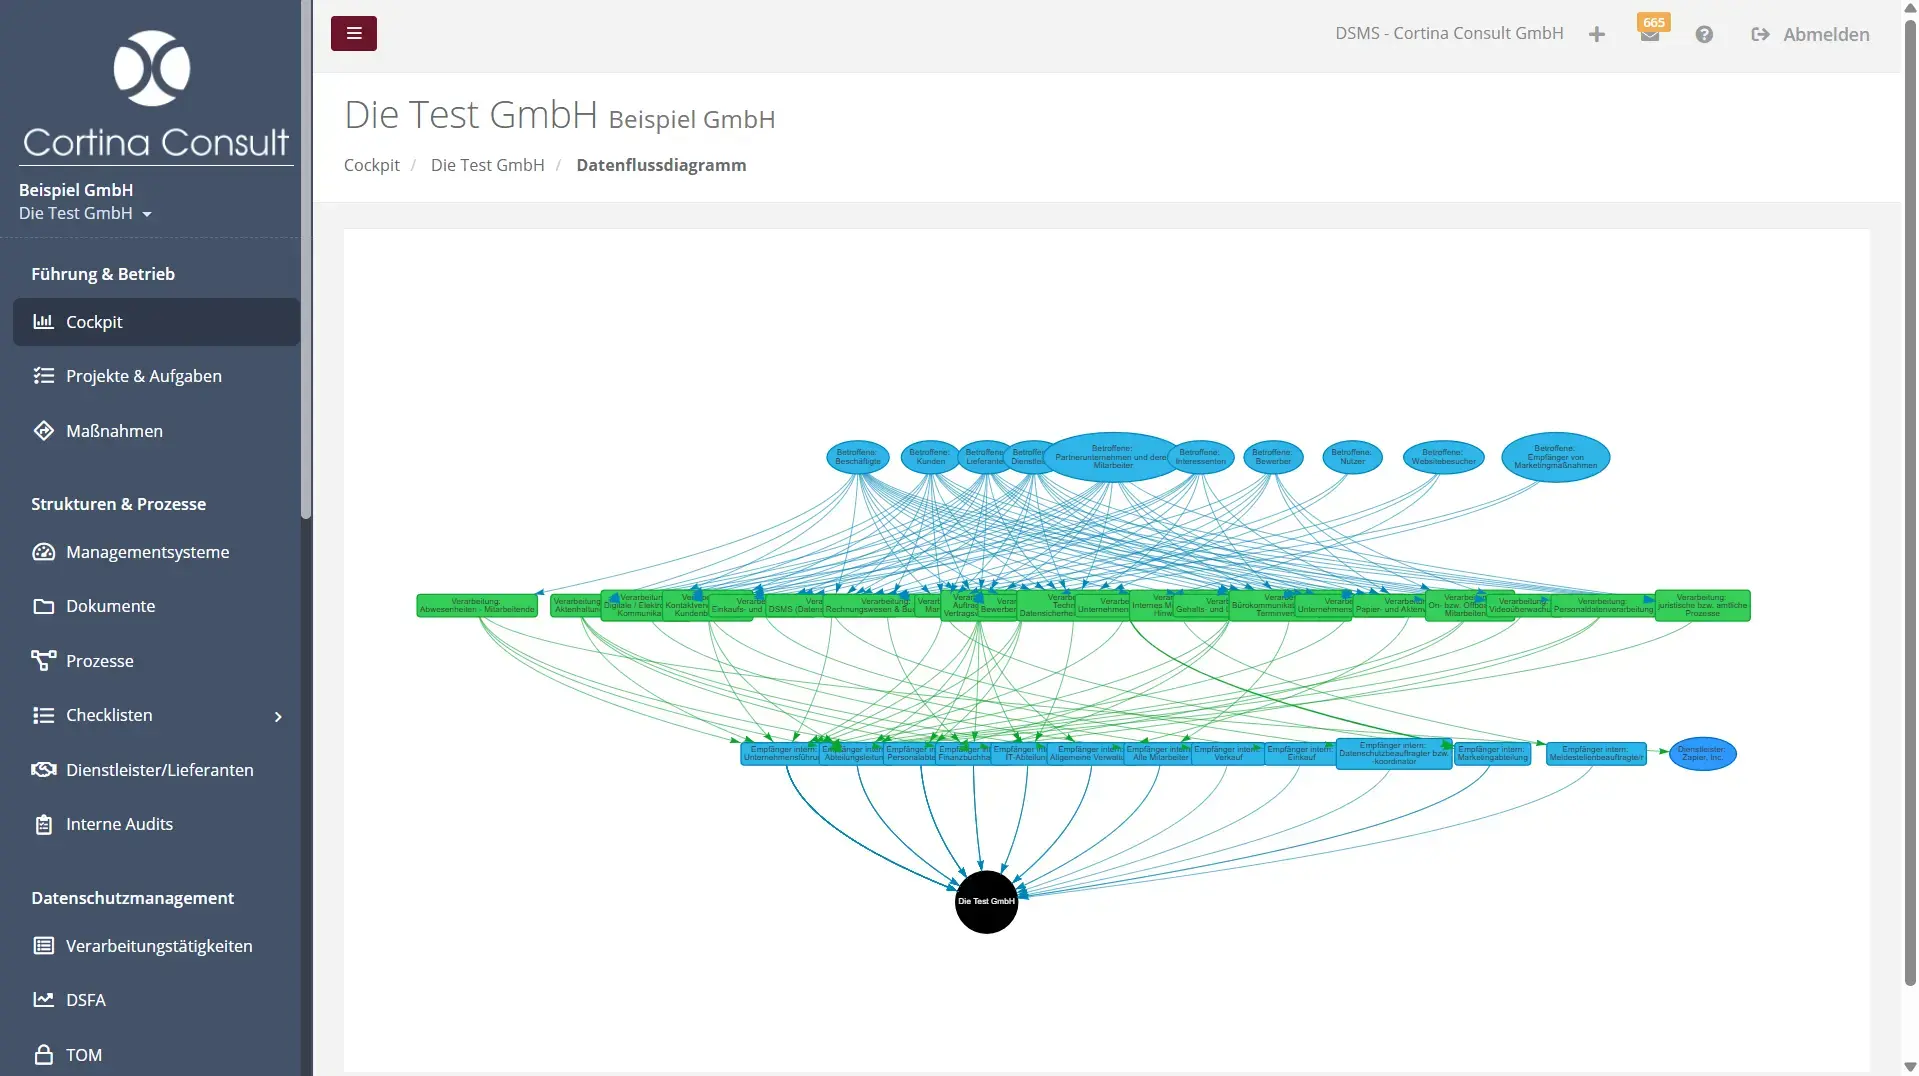Open the mail inbox with 665 badge
This screenshot has height=1076, width=1919.
click(x=1650, y=34)
